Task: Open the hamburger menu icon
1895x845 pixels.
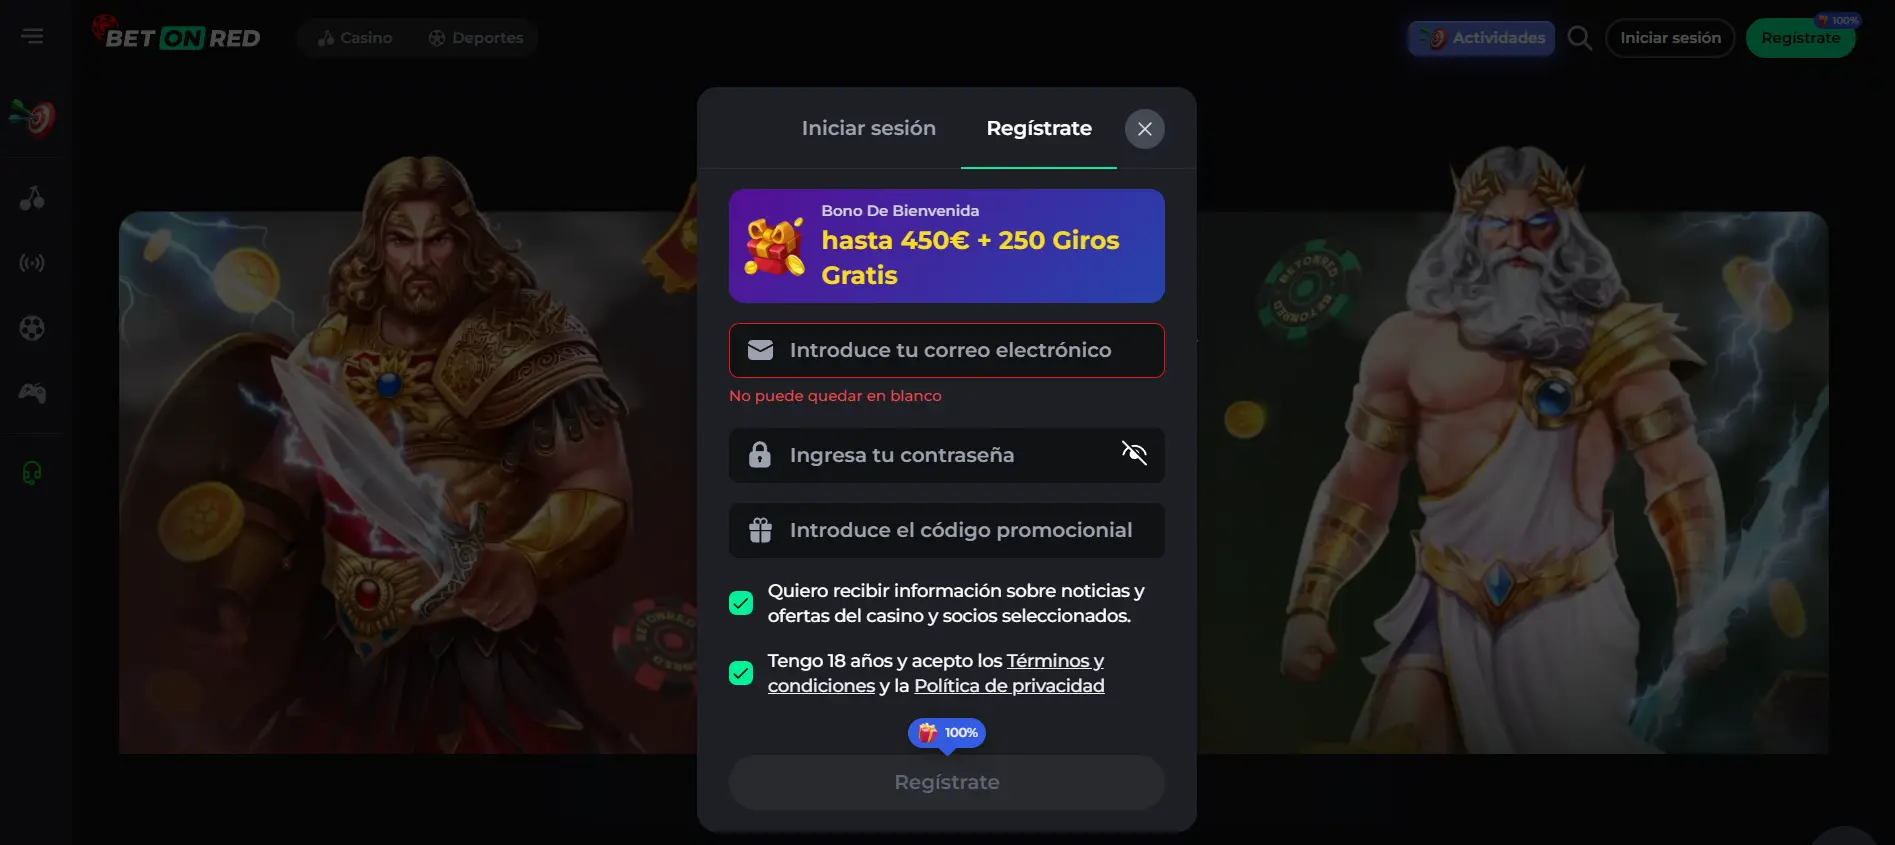Action: [x=32, y=37]
